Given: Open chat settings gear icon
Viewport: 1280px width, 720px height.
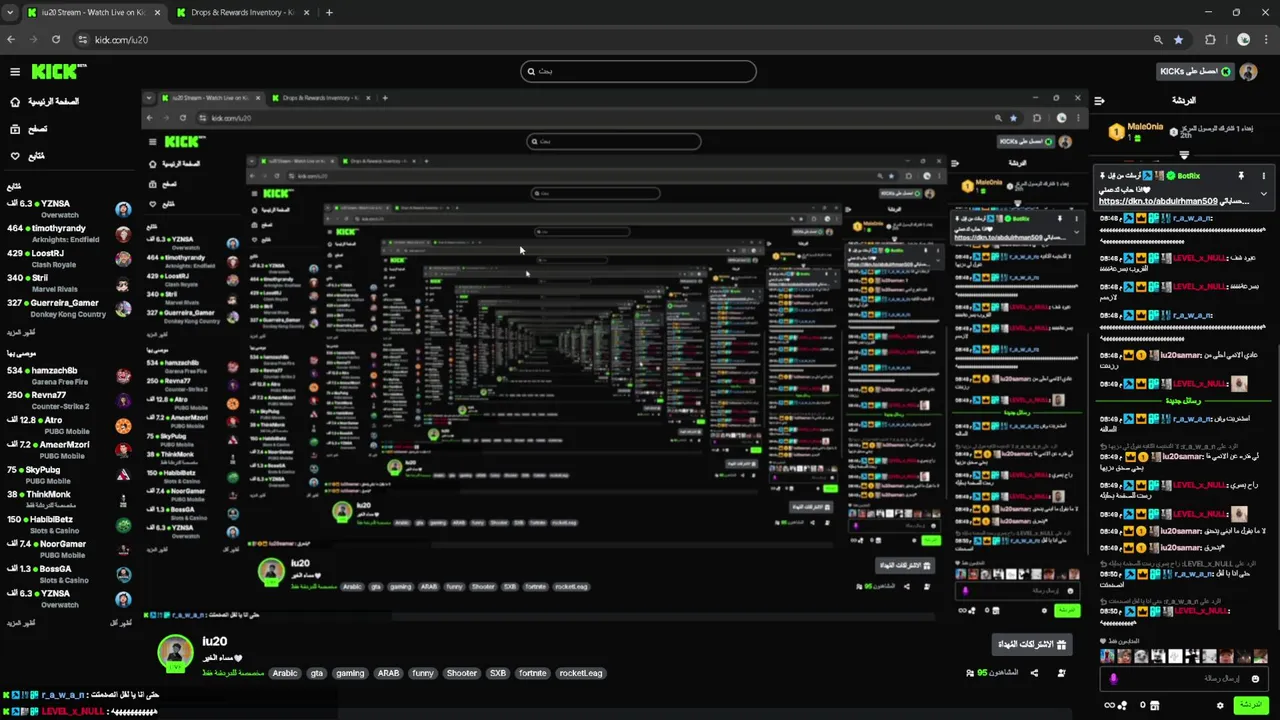Looking at the screenshot, I should (x=1220, y=705).
